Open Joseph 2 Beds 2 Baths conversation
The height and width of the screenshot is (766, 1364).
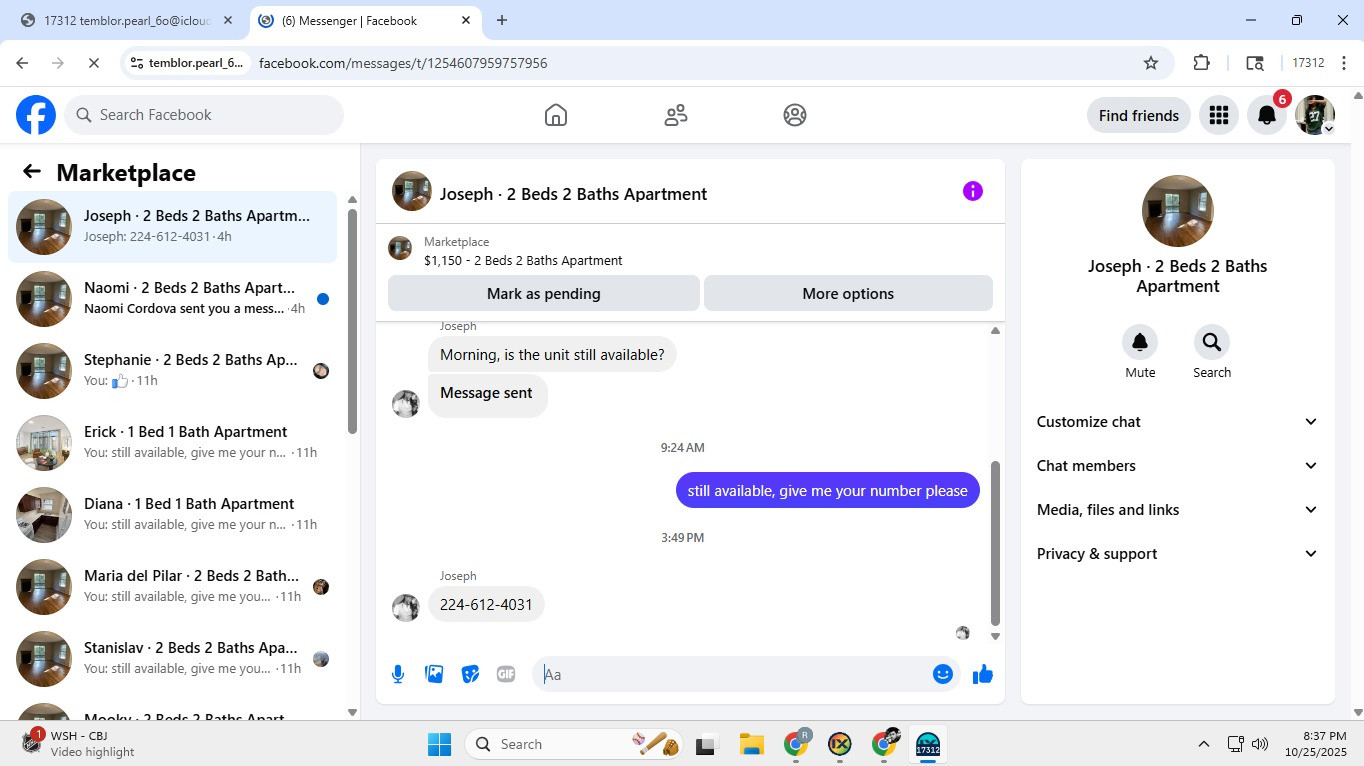coord(173,227)
